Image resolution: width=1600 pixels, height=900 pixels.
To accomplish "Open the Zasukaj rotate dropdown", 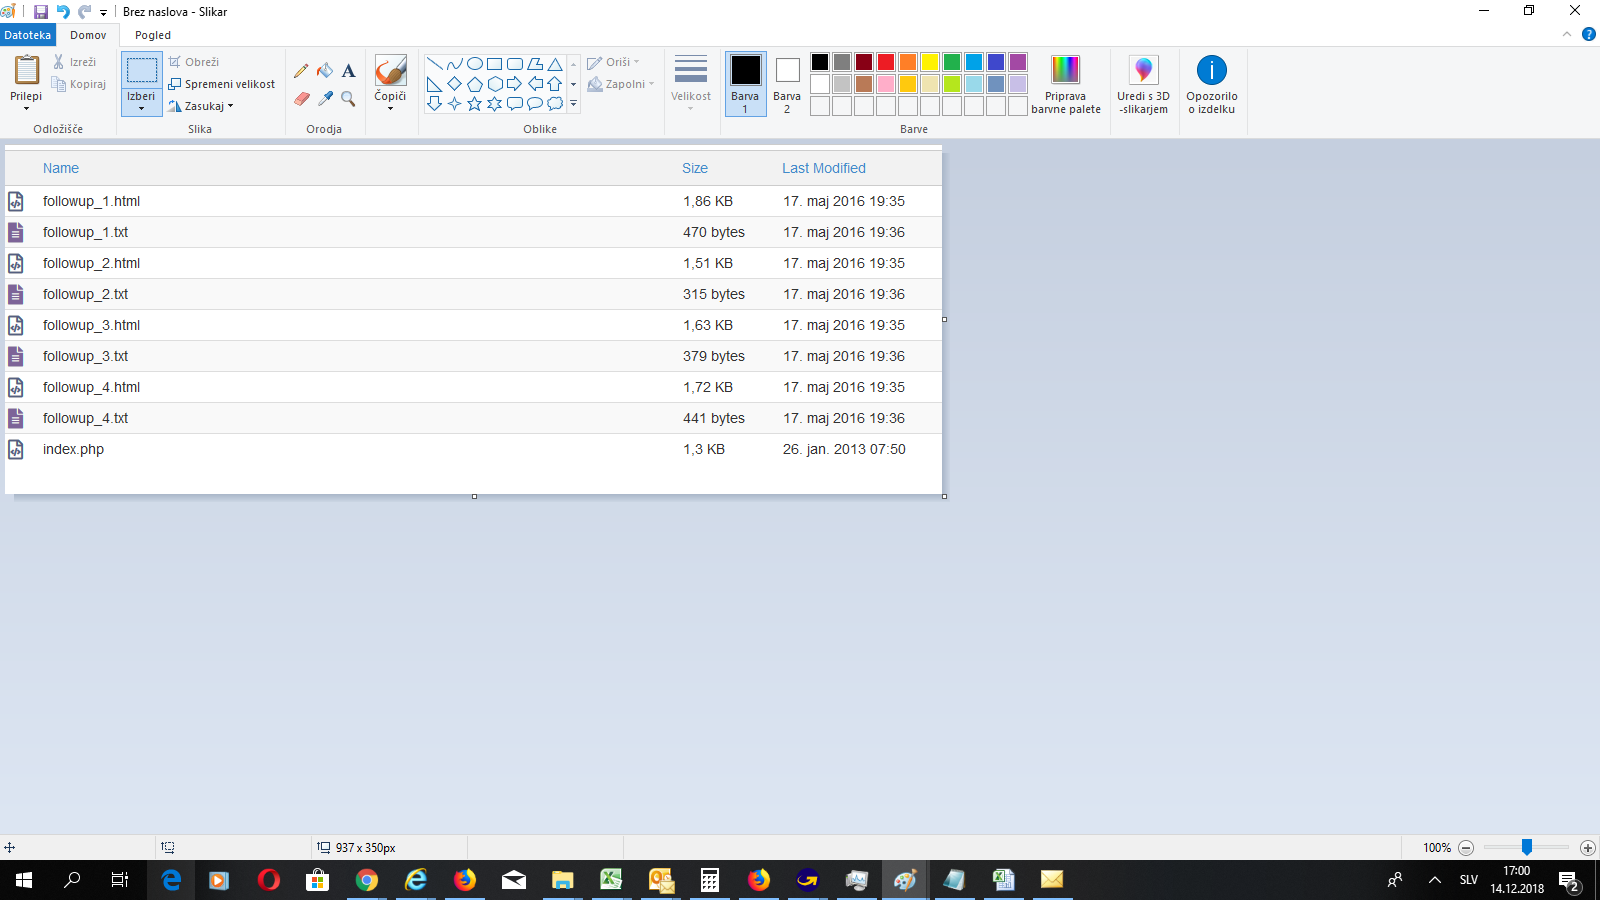I will (201, 106).
